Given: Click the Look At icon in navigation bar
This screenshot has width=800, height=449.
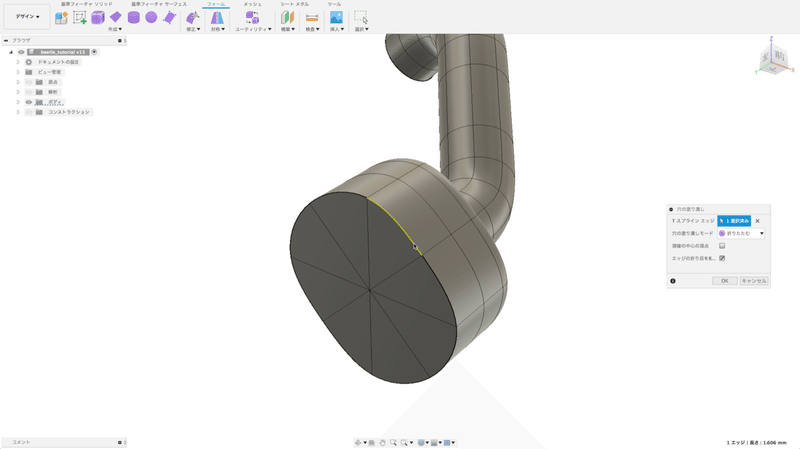Looking at the screenshot, I should [x=372, y=442].
